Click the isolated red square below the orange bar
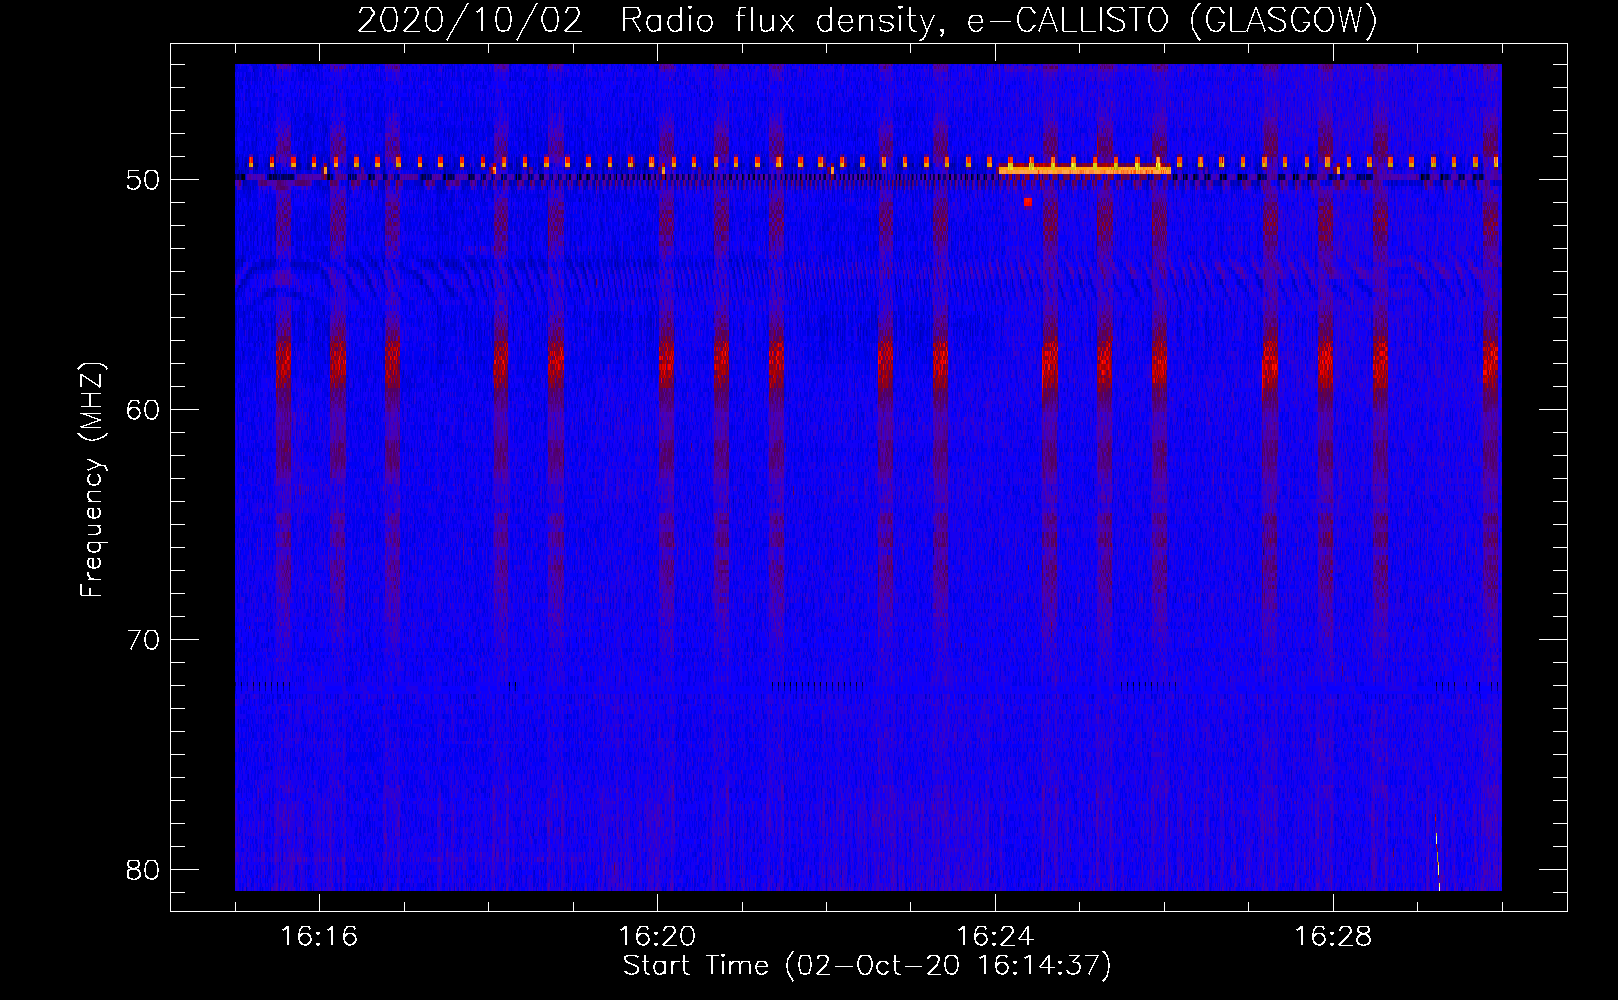This screenshot has width=1618, height=1000. point(1027,202)
